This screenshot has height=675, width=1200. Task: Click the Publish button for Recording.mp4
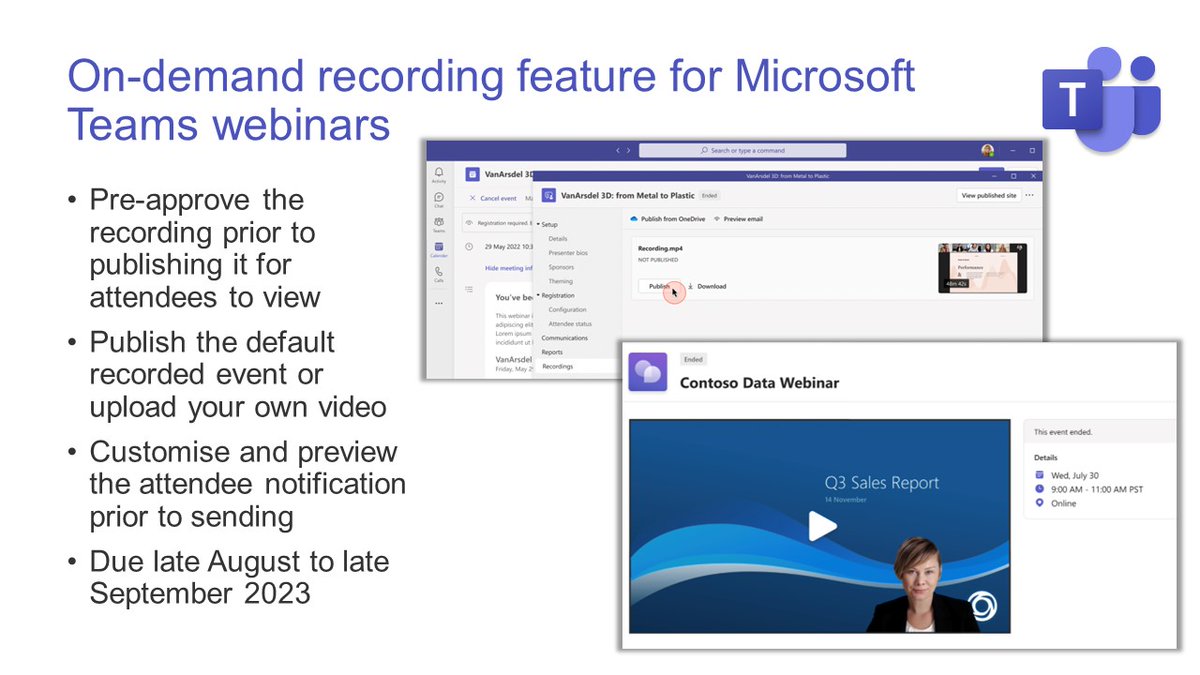pyautogui.click(x=658, y=286)
